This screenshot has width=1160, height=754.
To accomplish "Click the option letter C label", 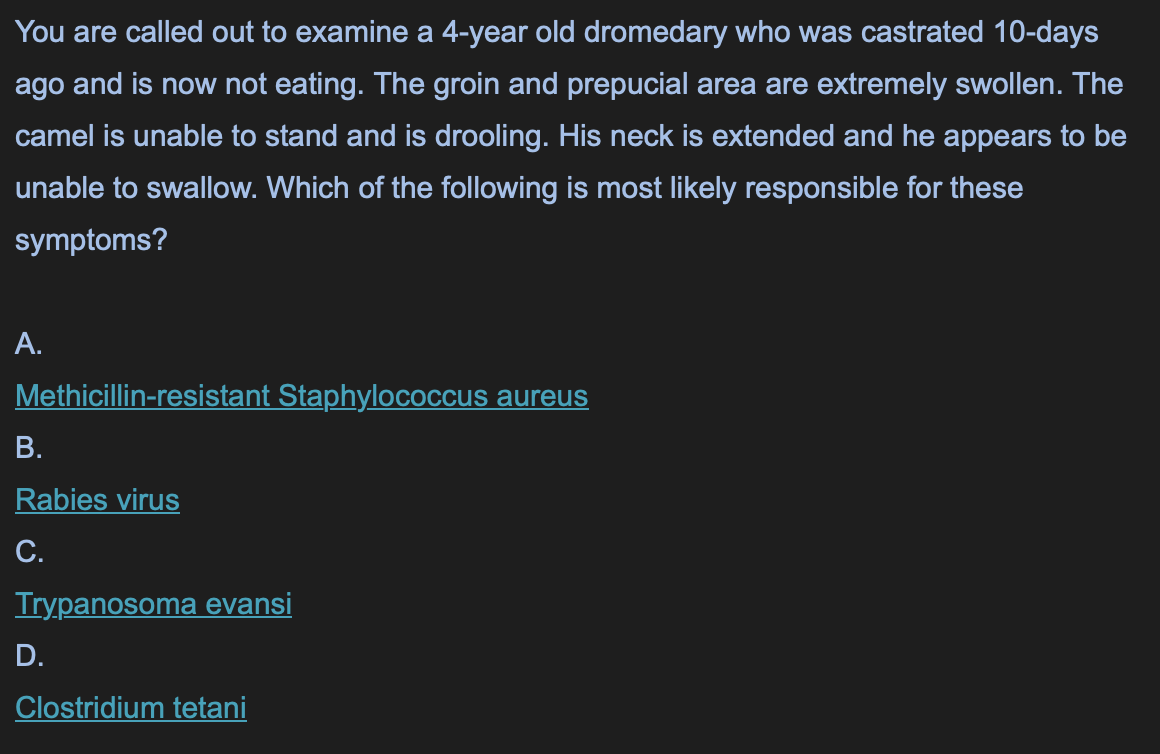I will 30,552.
